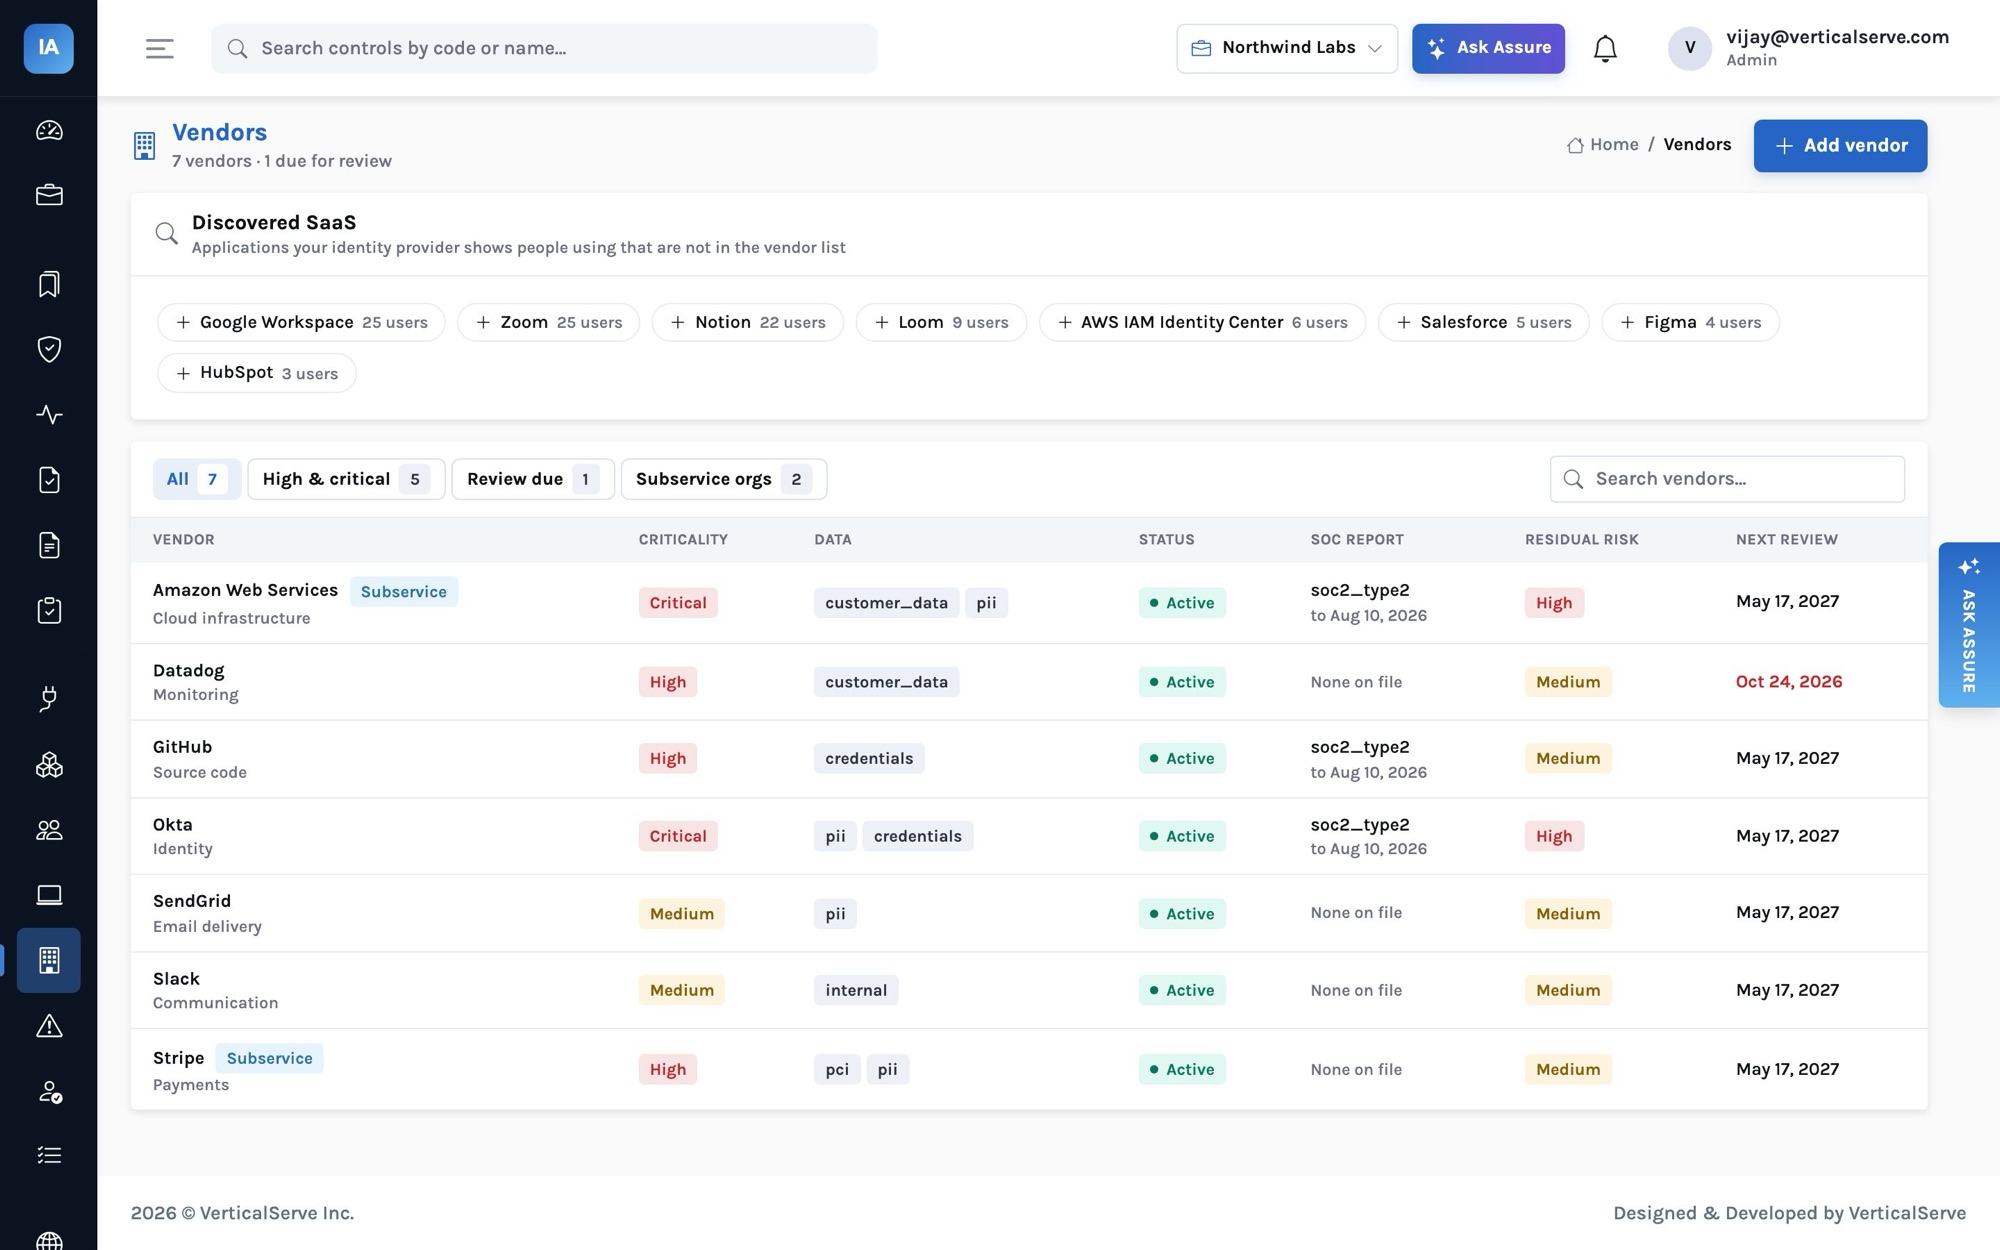This screenshot has height=1250, width=2000.
Task: Select the Review due filter tab
Action: coord(533,479)
